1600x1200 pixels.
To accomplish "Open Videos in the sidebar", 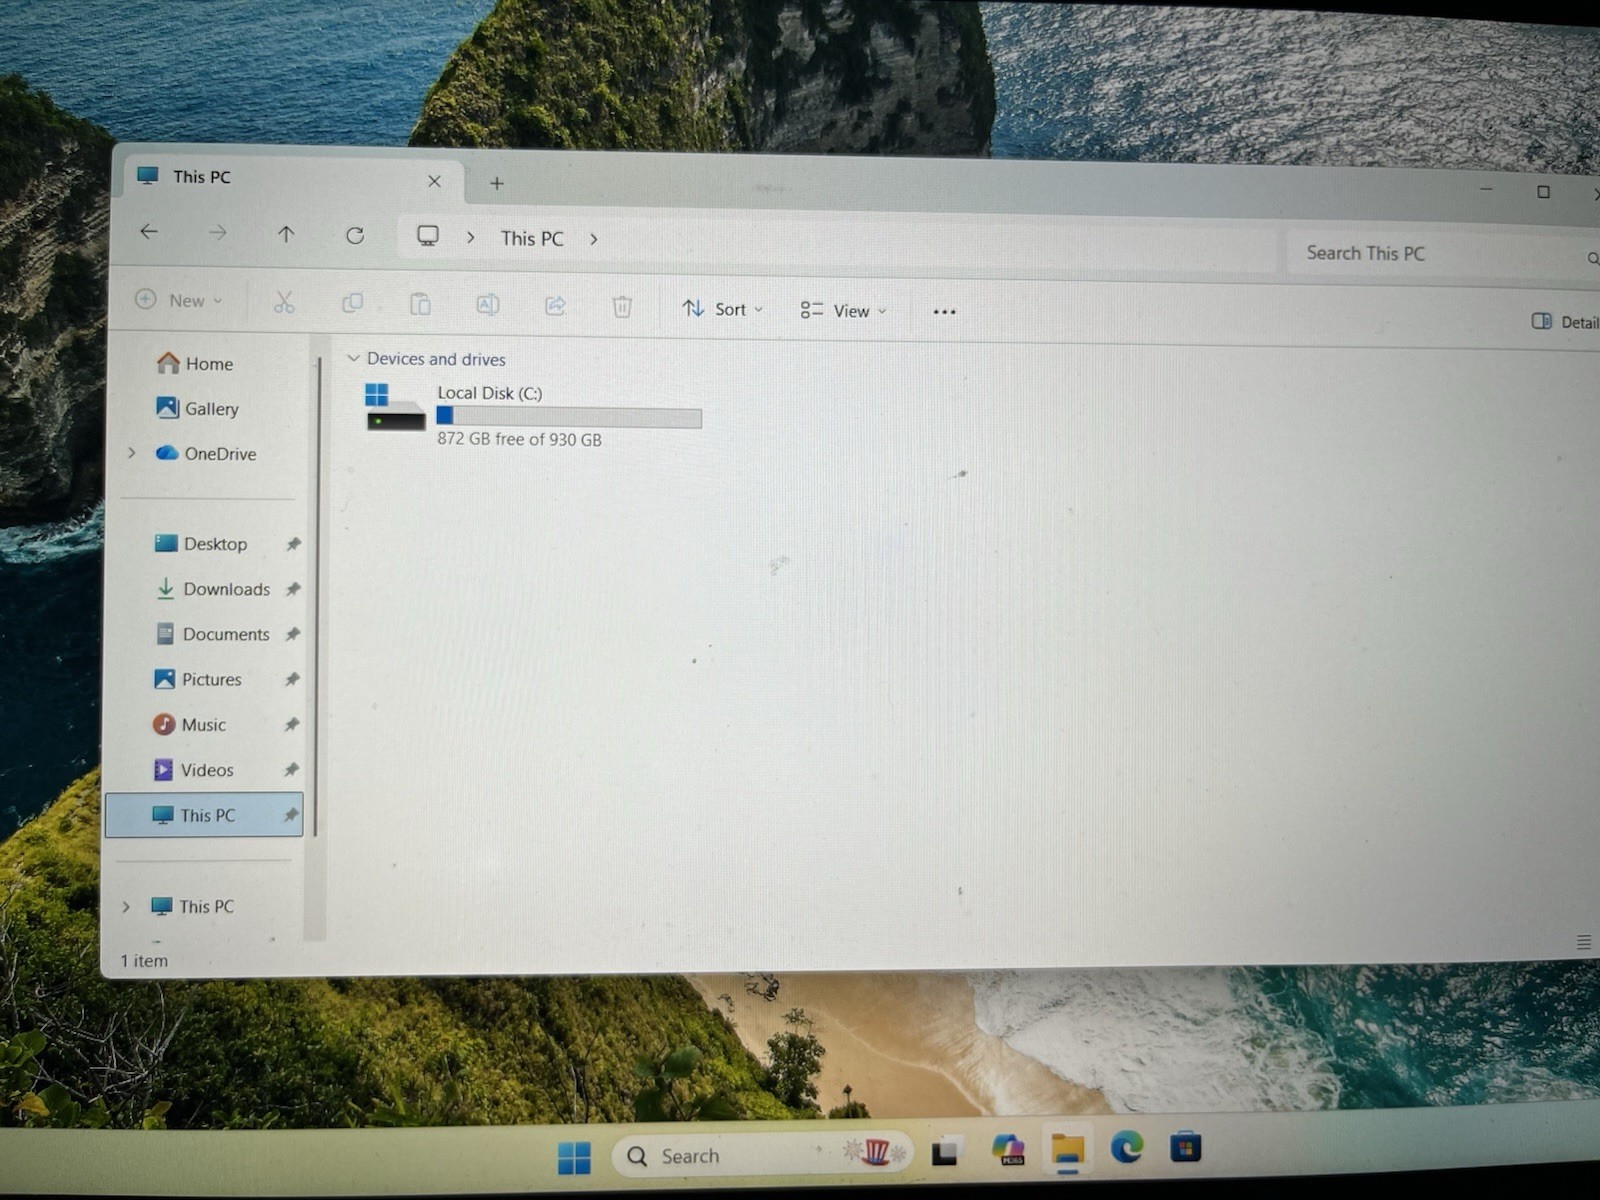I will point(192,770).
